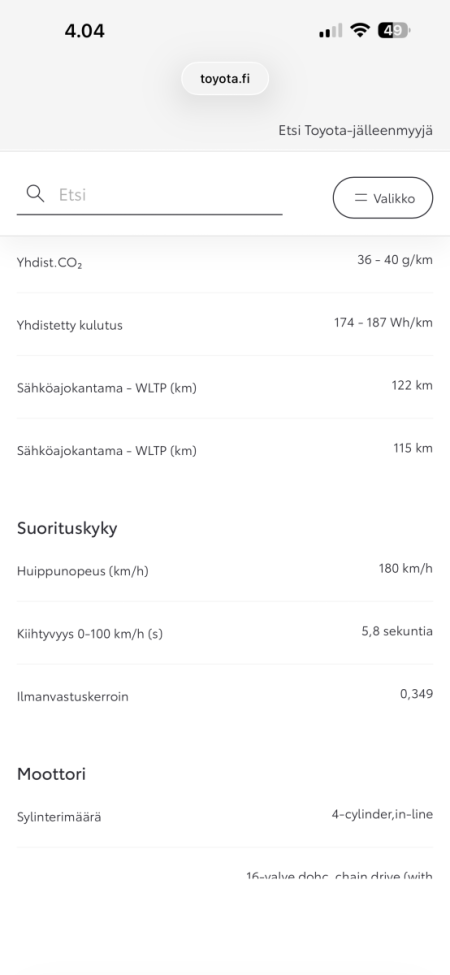Image resolution: width=450 pixels, height=975 pixels.
Task: Open Etsi Toyota-jälleenmyyjä link
Action: [356, 131]
